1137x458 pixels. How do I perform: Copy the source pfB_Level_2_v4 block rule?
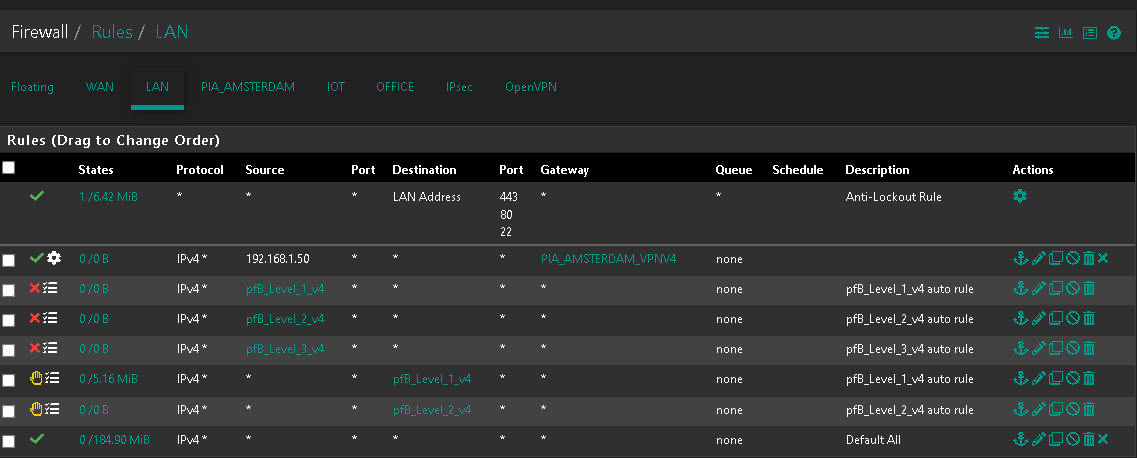(x=1056, y=318)
